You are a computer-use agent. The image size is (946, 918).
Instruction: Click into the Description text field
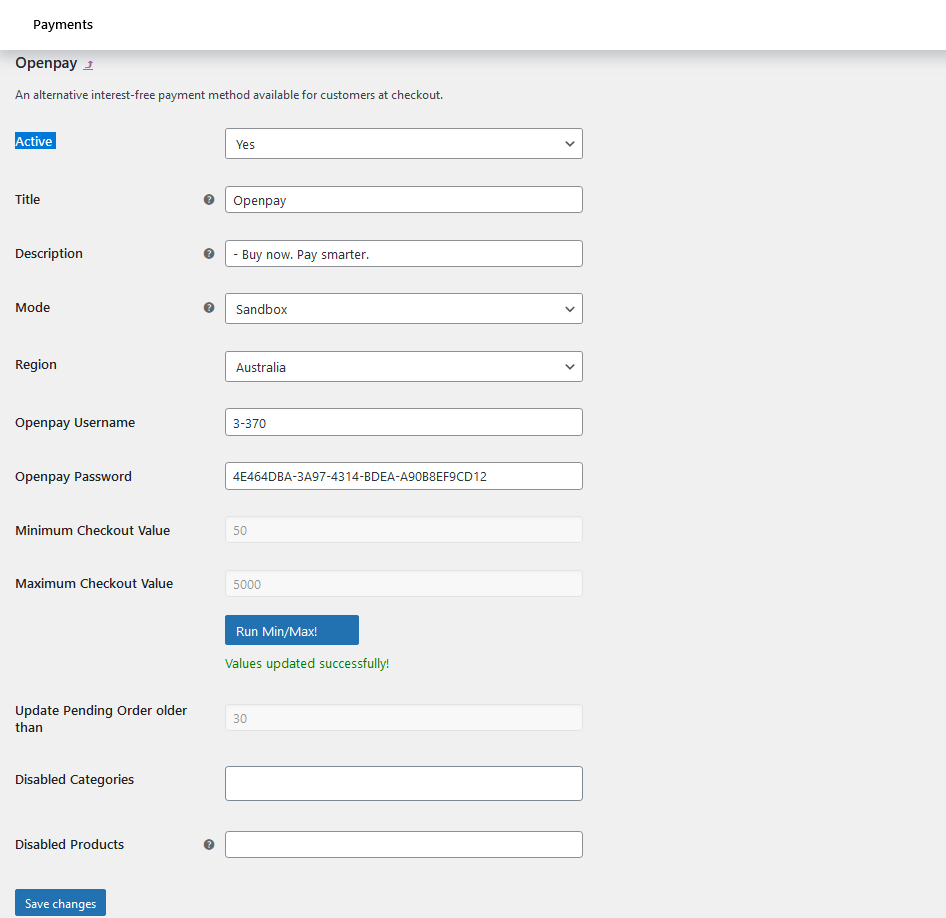click(x=403, y=254)
